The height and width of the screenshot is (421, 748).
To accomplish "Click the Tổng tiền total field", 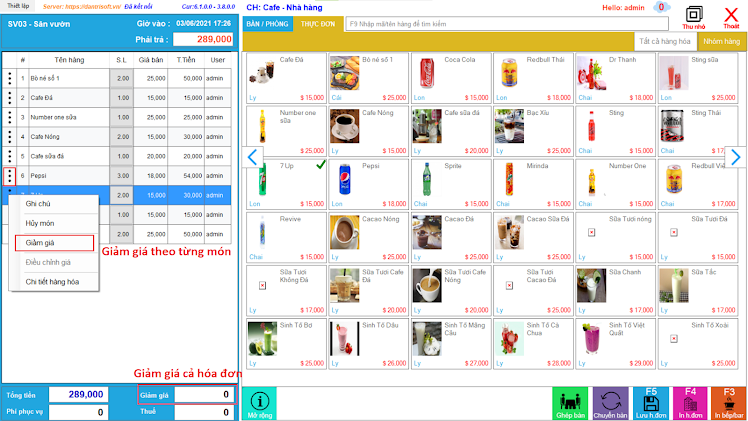I will (x=78, y=394).
